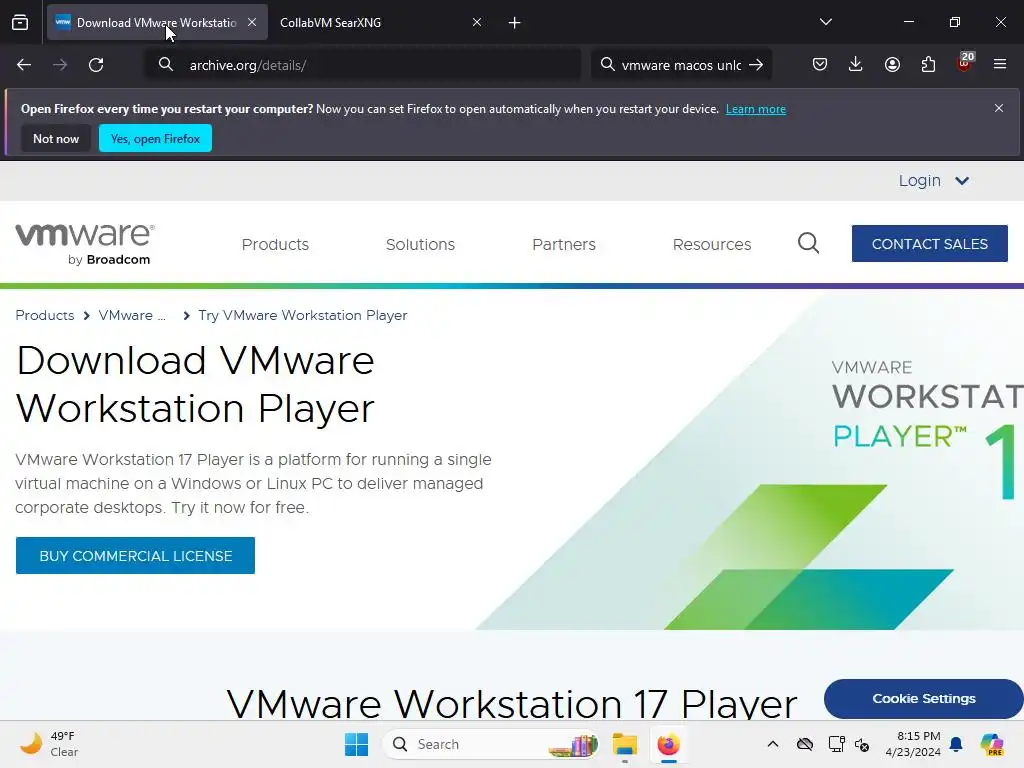Open the VMware ... breadcrumb link
The width and height of the screenshot is (1024, 768).
(x=132, y=315)
